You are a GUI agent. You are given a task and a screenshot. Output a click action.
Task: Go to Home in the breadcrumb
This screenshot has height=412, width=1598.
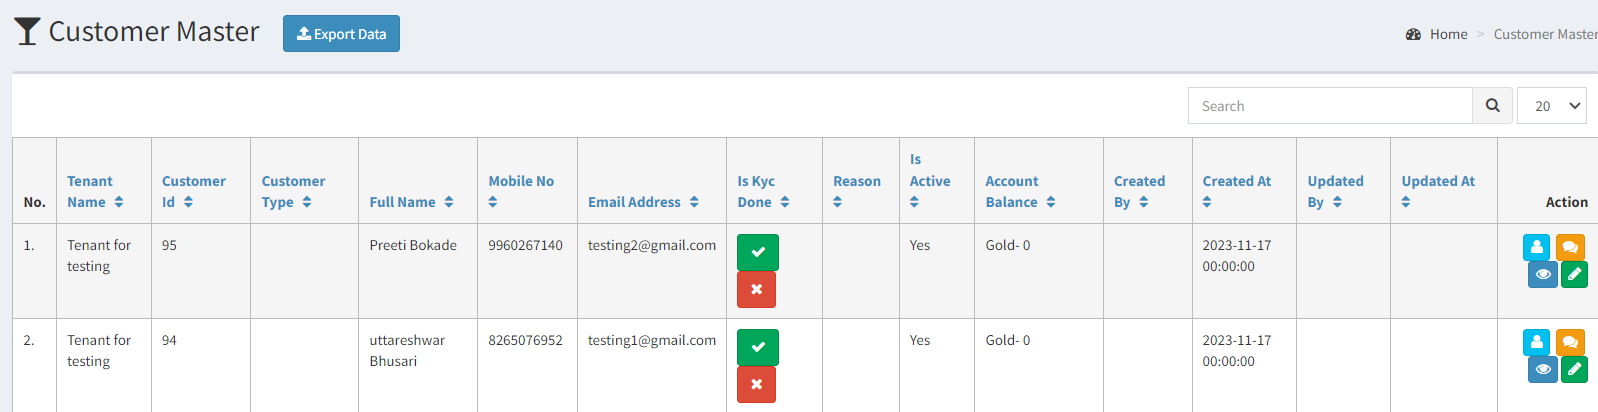click(x=1448, y=34)
